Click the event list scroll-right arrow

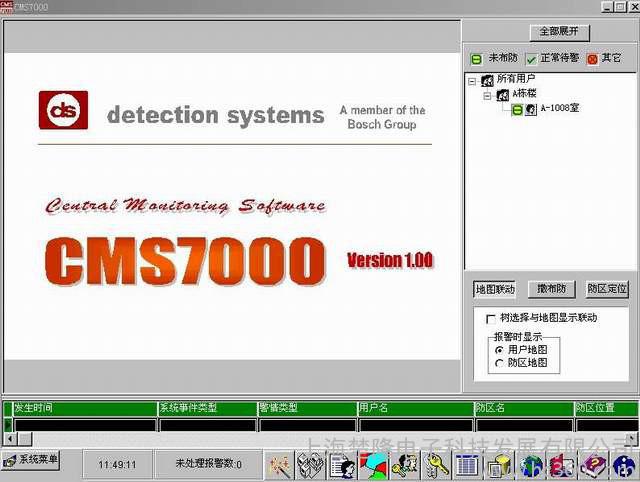(632, 439)
